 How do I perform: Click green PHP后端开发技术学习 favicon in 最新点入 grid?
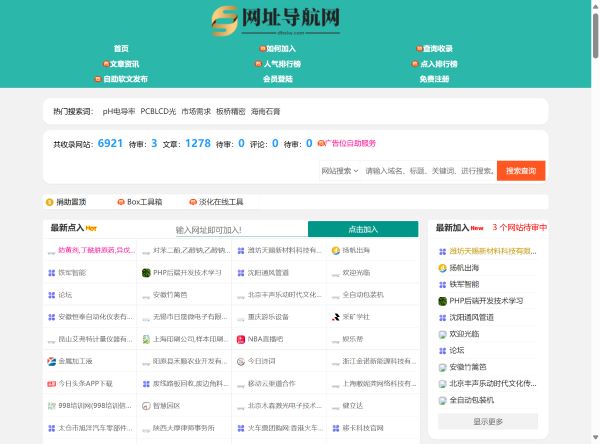click(x=146, y=273)
